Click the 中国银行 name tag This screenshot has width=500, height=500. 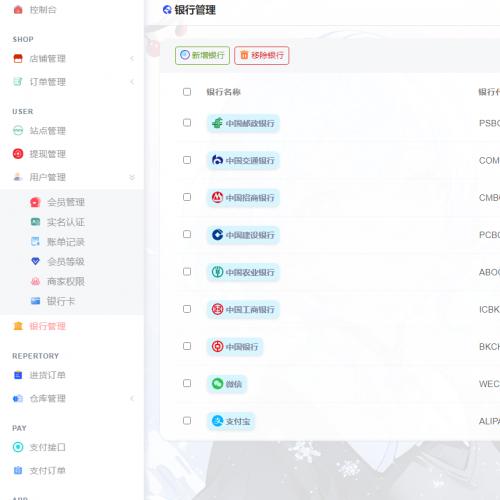click(x=235, y=347)
